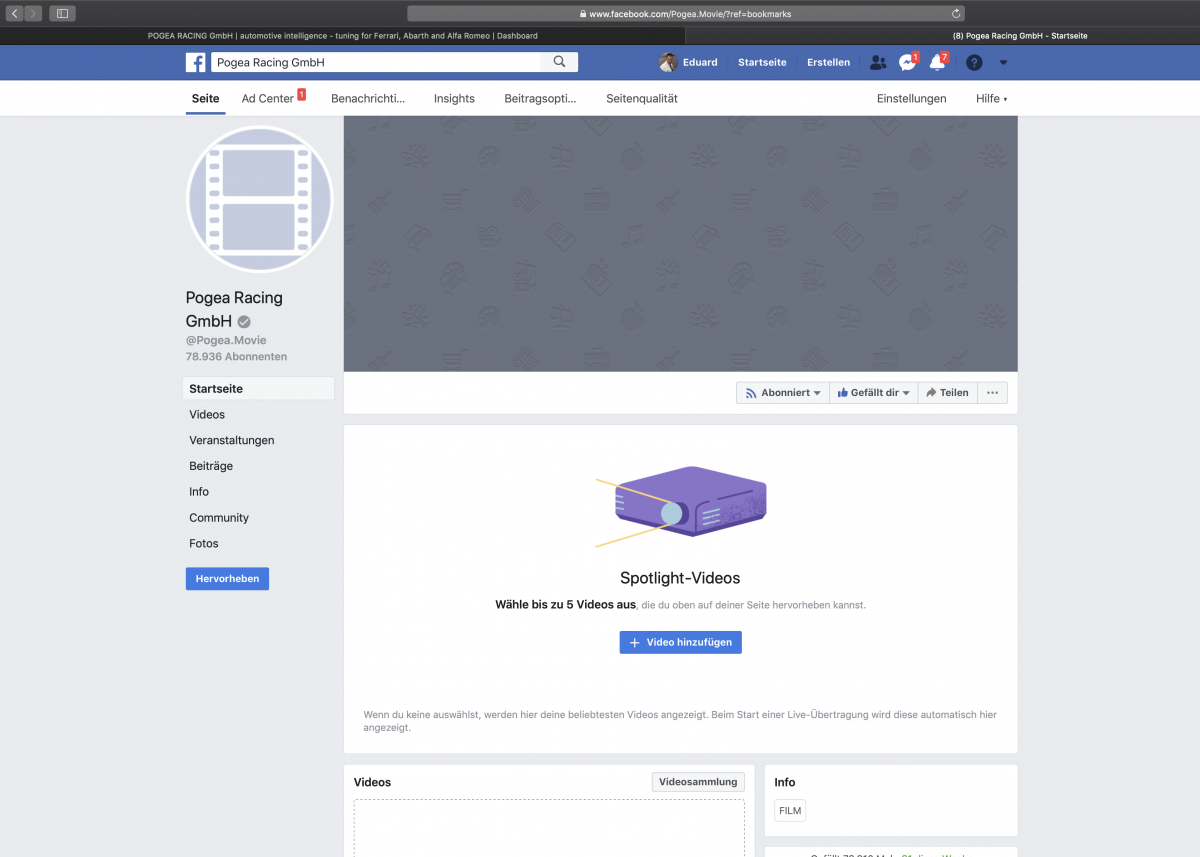Click the Videosammlung button
The width and height of the screenshot is (1200, 857).
tap(698, 782)
